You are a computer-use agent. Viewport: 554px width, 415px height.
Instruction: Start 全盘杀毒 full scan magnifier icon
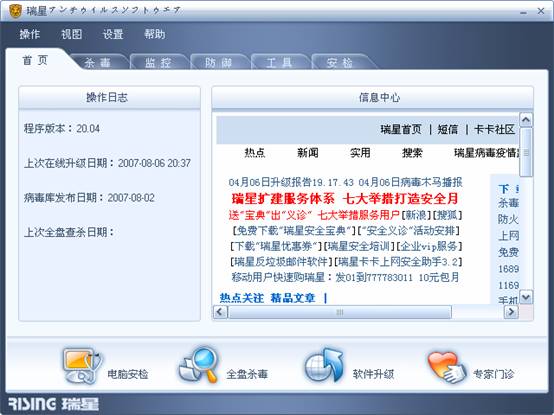[199, 364]
